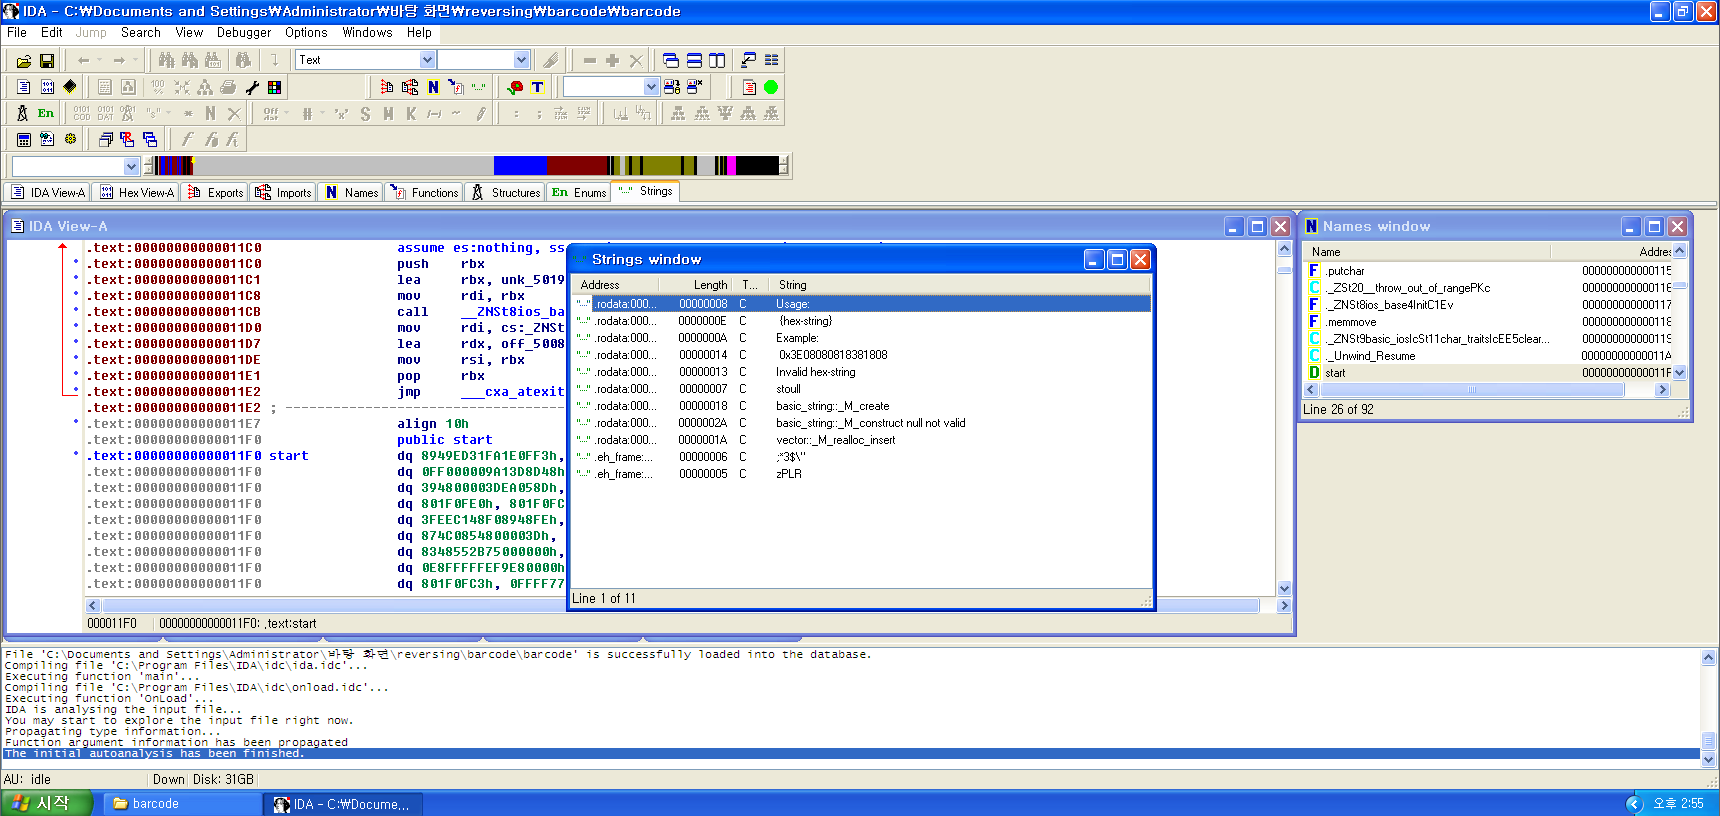This screenshot has height=816, width=1720.
Task: Click the green circle icon in toolbar
Action: (771, 87)
